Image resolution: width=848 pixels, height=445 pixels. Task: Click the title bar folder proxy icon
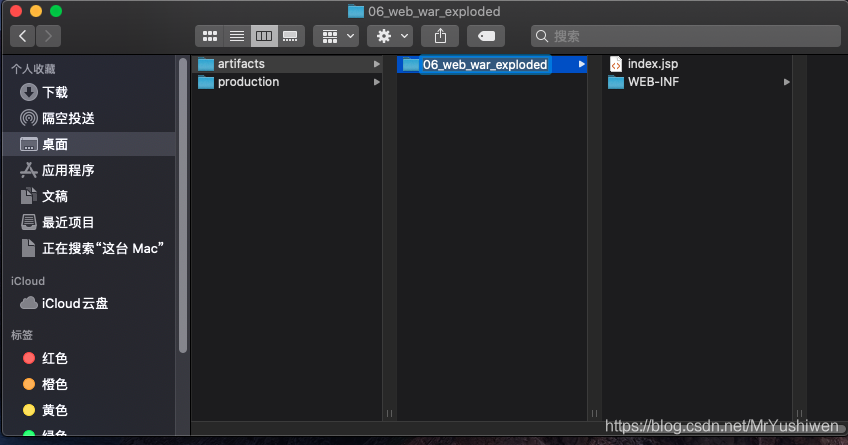tap(355, 11)
